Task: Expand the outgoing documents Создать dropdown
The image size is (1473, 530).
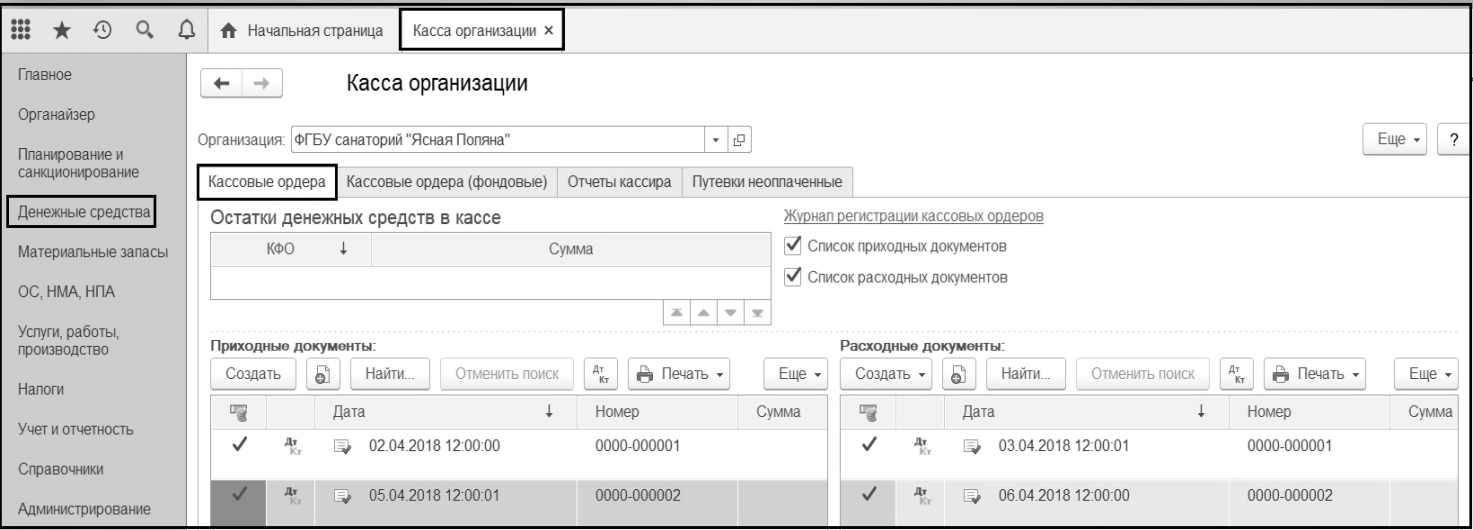Action: (x=895, y=374)
